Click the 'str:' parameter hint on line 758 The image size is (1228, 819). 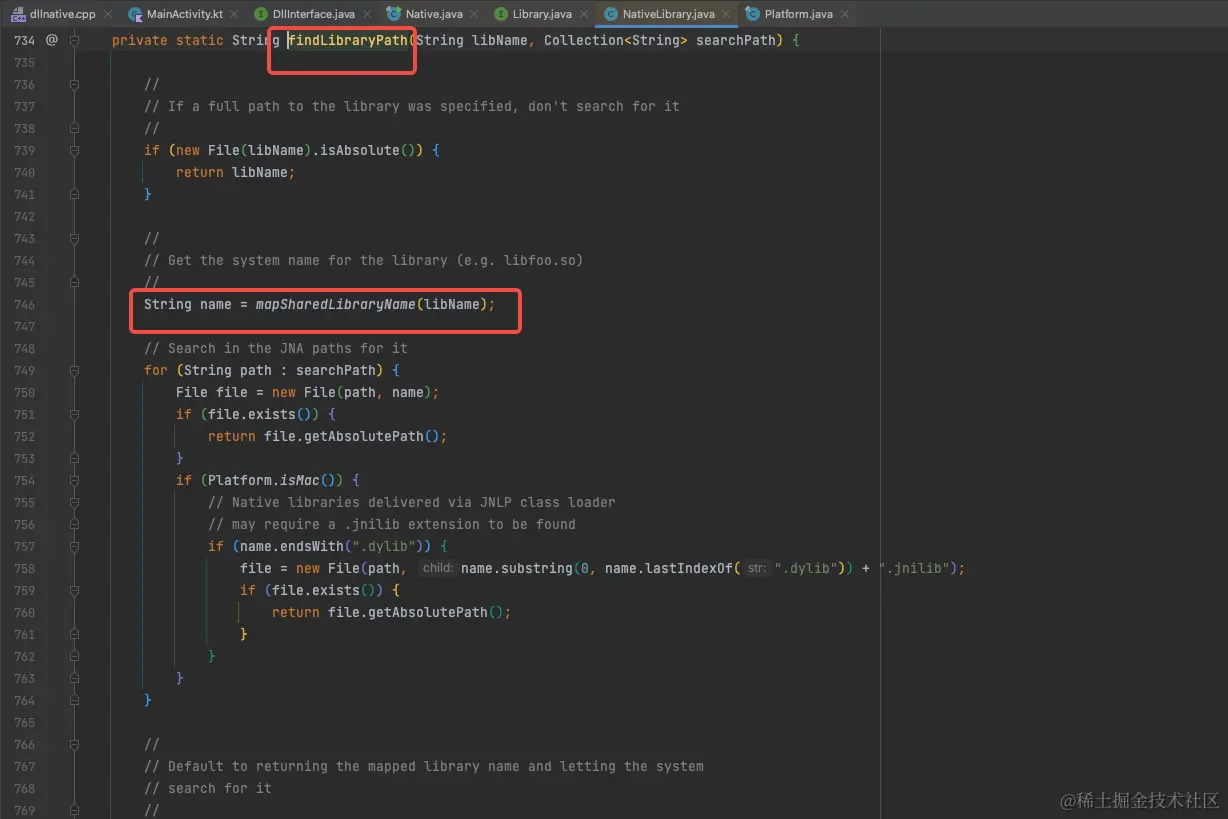[x=757, y=569]
